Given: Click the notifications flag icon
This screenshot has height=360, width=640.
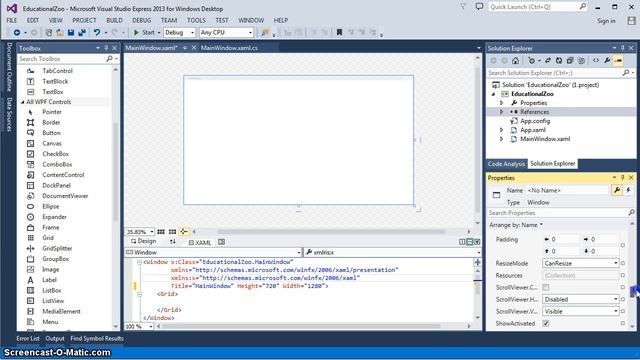Looking at the screenshot, I should coord(463,7).
